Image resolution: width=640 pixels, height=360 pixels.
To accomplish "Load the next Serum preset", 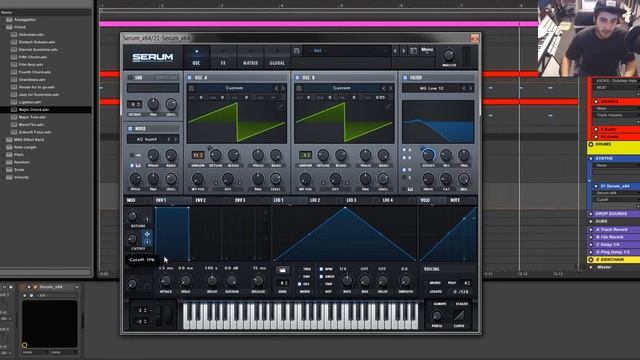I will [x=404, y=51].
